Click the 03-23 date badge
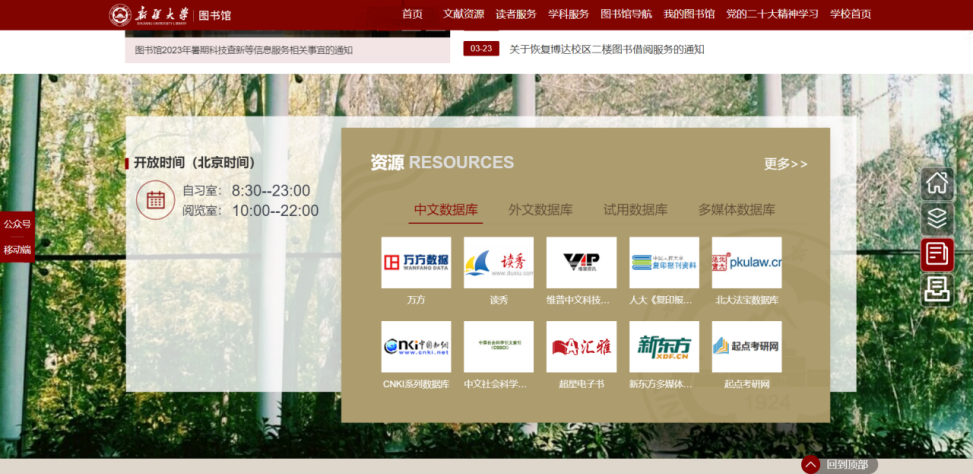The image size is (973, 474). point(482,48)
